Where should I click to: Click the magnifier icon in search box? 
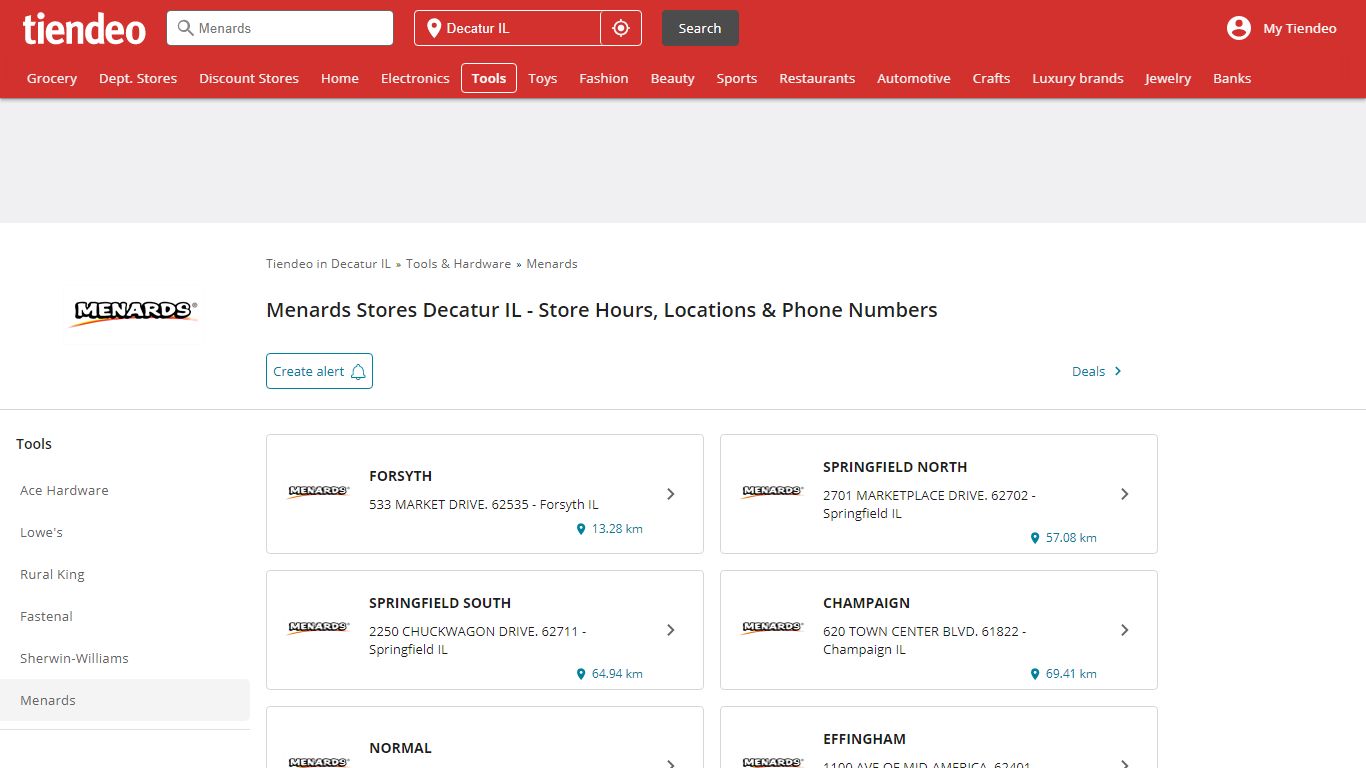pos(185,28)
